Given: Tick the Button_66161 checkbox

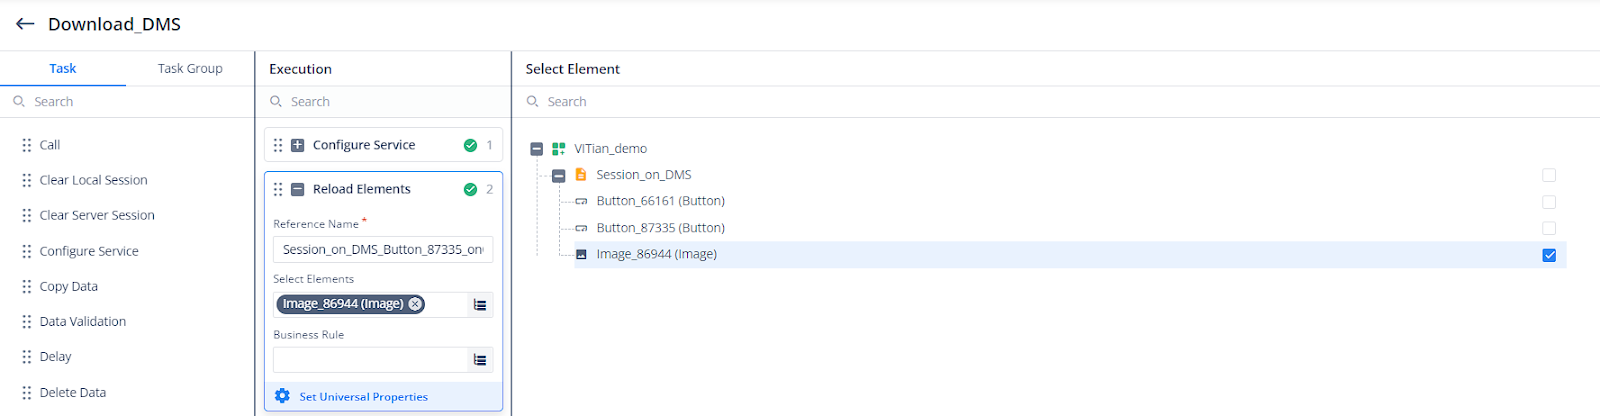Looking at the screenshot, I should click(1549, 202).
